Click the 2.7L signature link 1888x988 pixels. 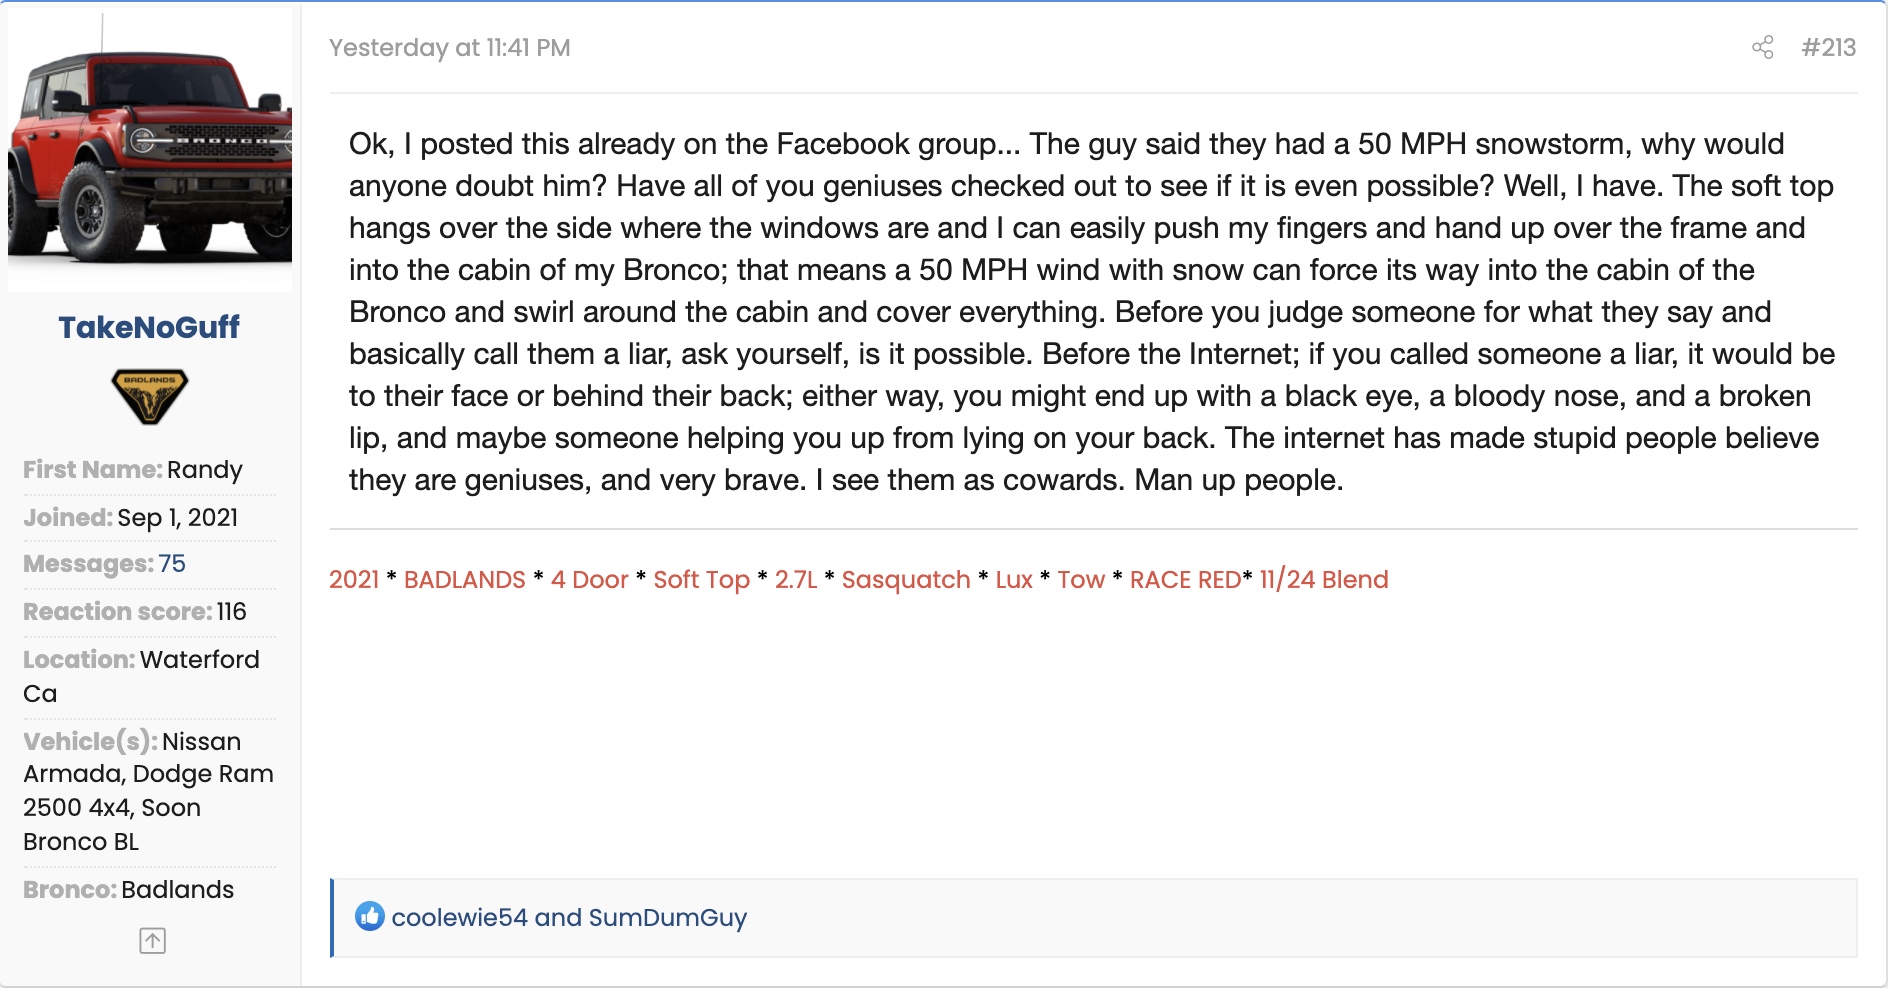pyautogui.click(x=796, y=580)
